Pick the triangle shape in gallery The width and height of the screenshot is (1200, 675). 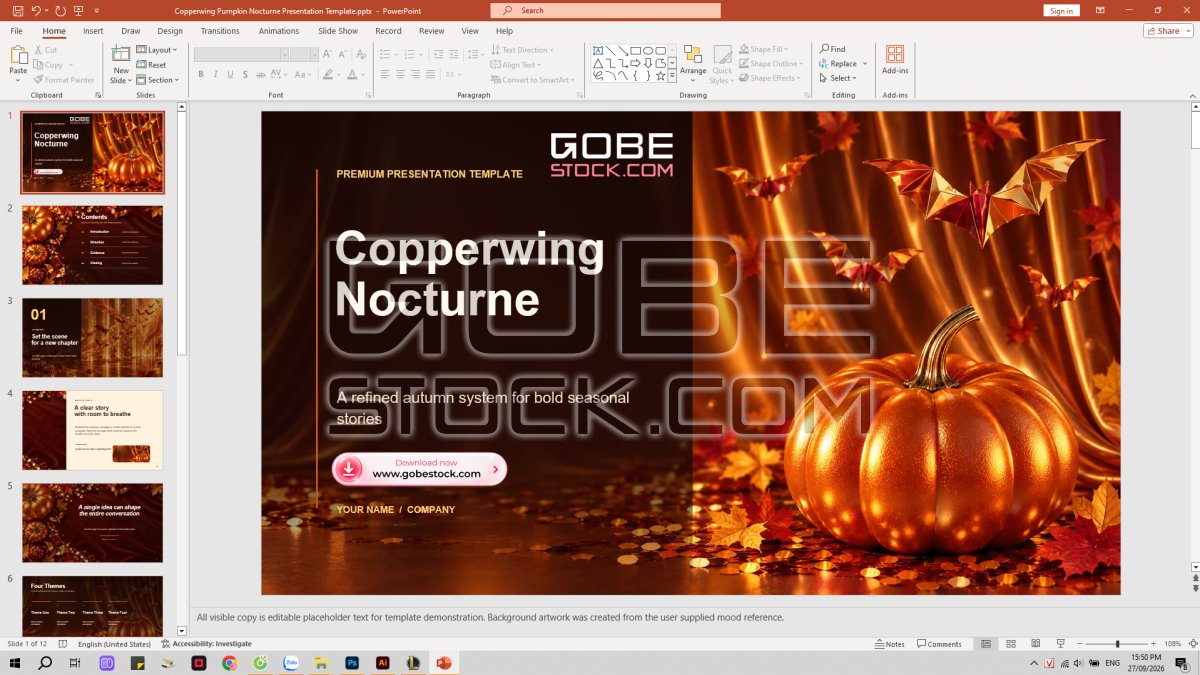(x=597, y=63)
